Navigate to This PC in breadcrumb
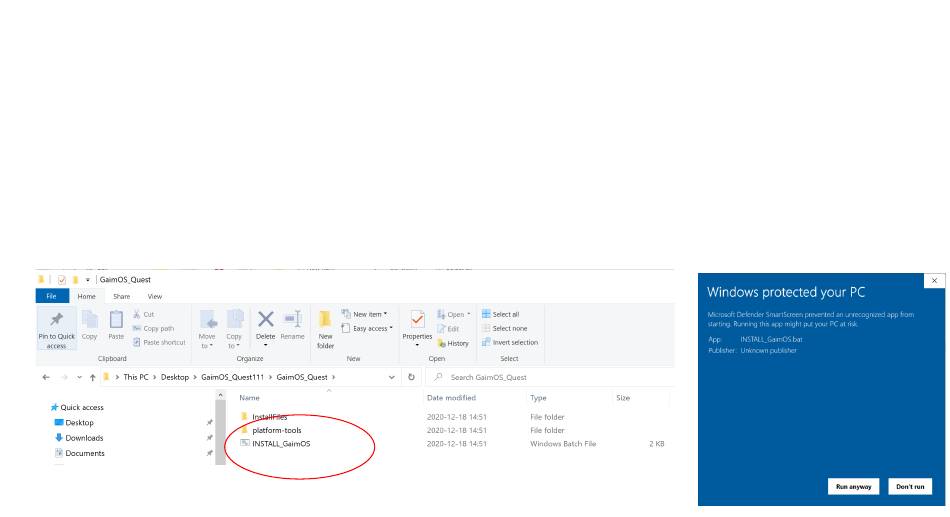This screenshot has height=517, width=950. coord(136,377)
